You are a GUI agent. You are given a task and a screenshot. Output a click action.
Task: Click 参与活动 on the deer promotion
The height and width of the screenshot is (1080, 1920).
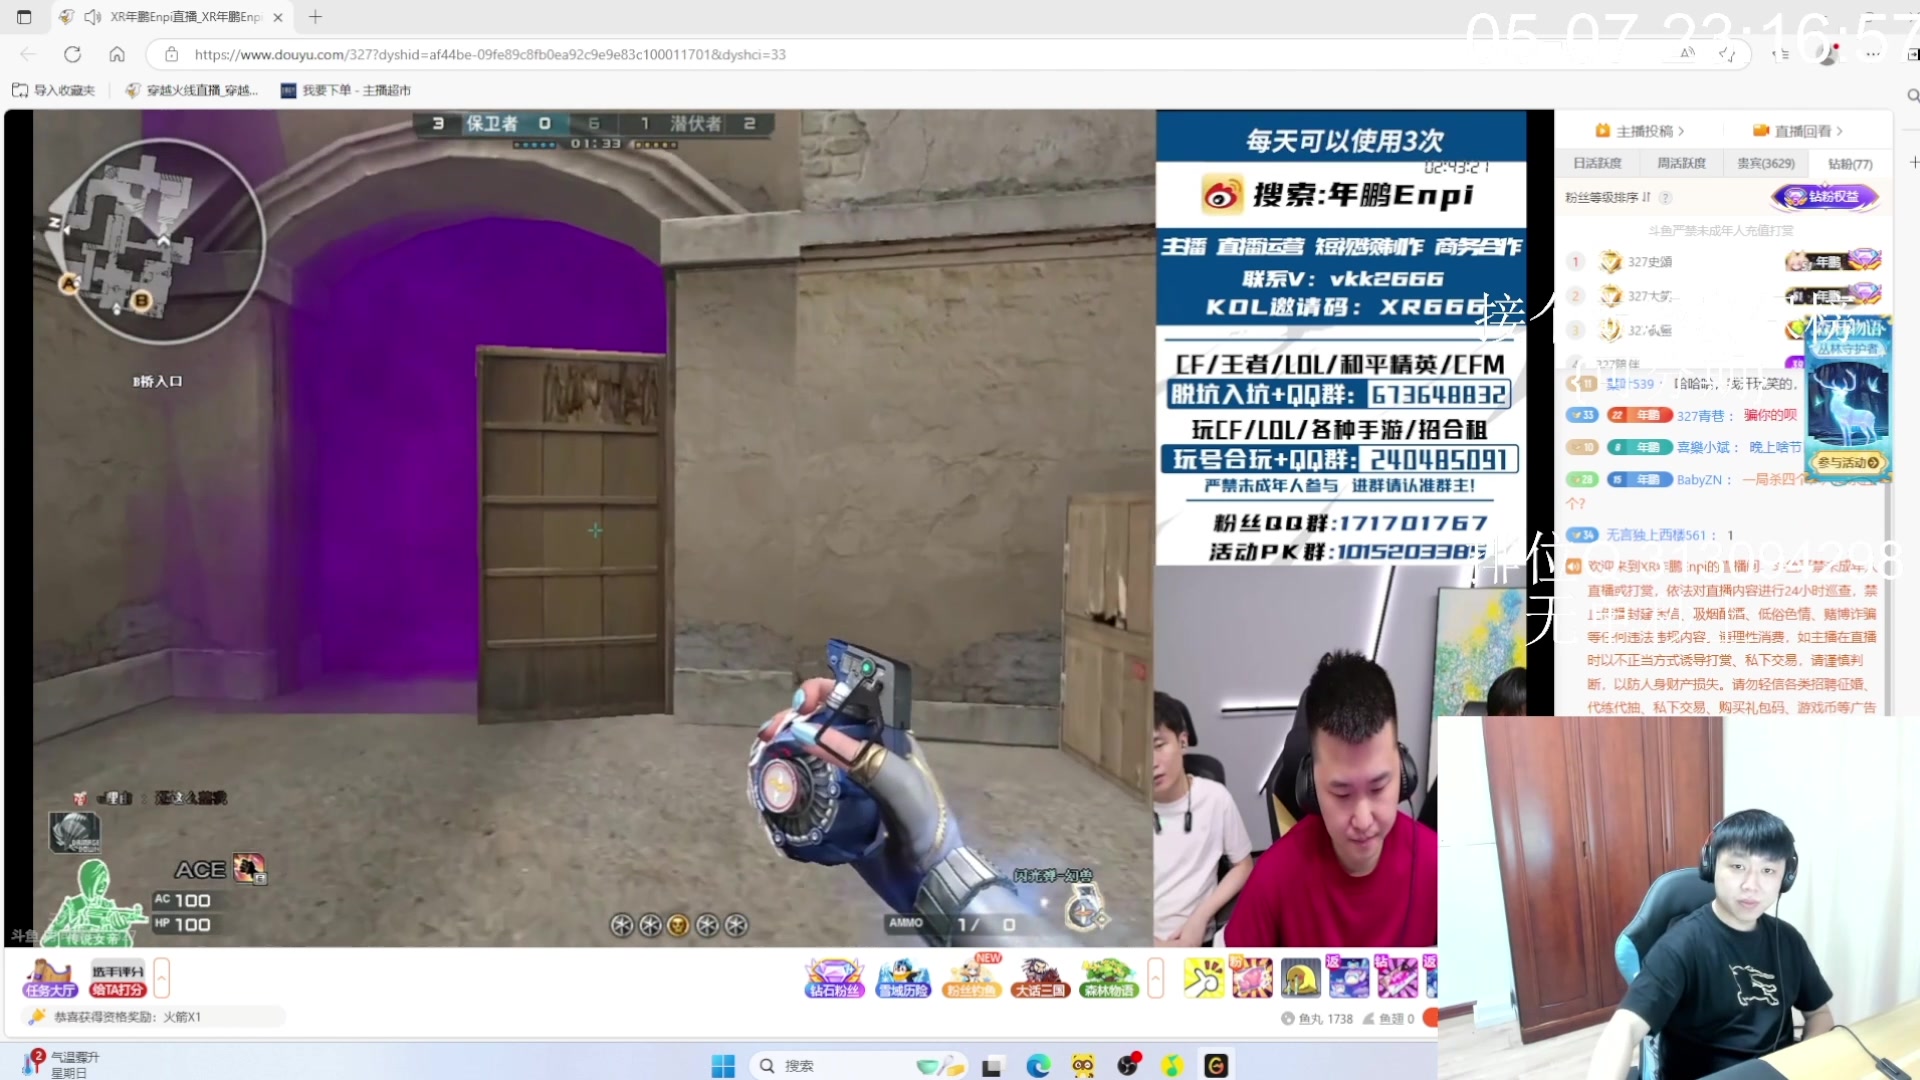(x=1848, y=462)
